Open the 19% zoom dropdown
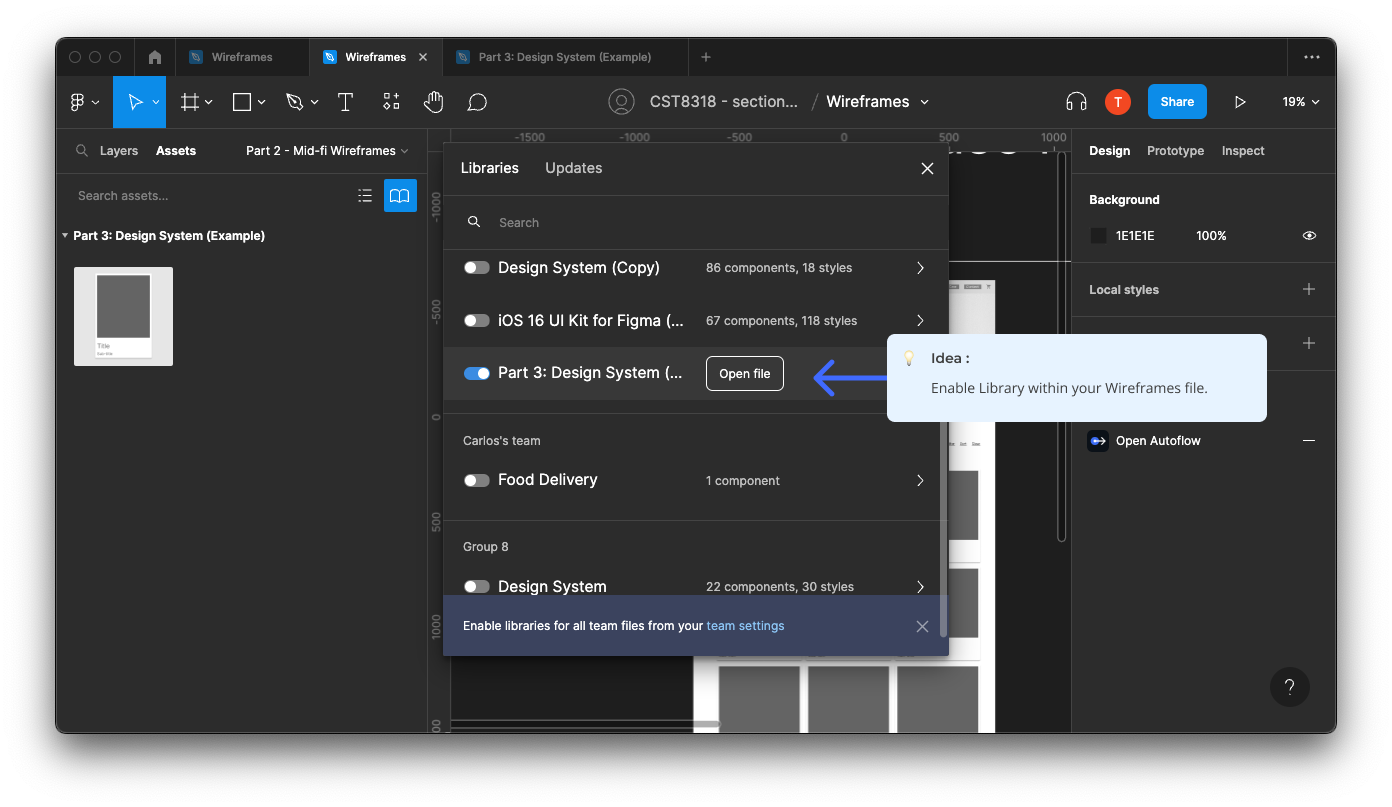This screenshot has height=807, width=1392. tap(1300, 102)
